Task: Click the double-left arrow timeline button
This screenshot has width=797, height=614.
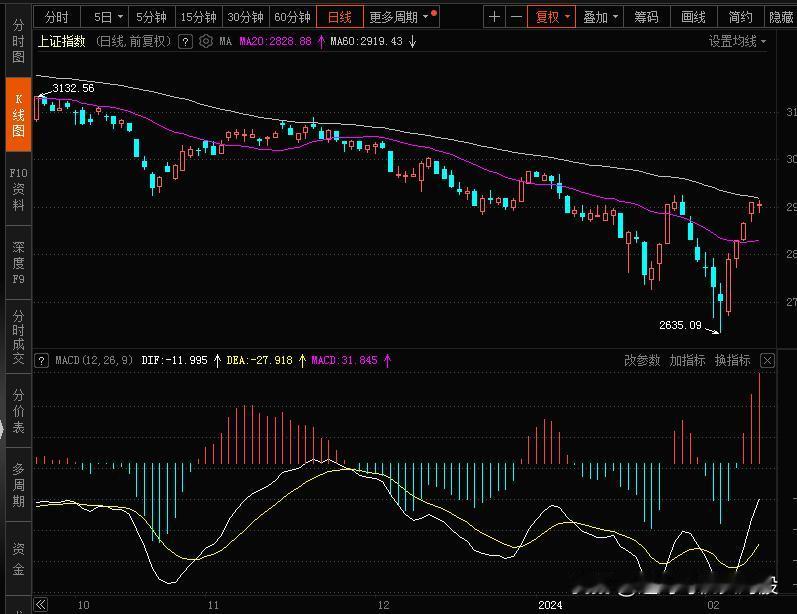Action: 41,605
